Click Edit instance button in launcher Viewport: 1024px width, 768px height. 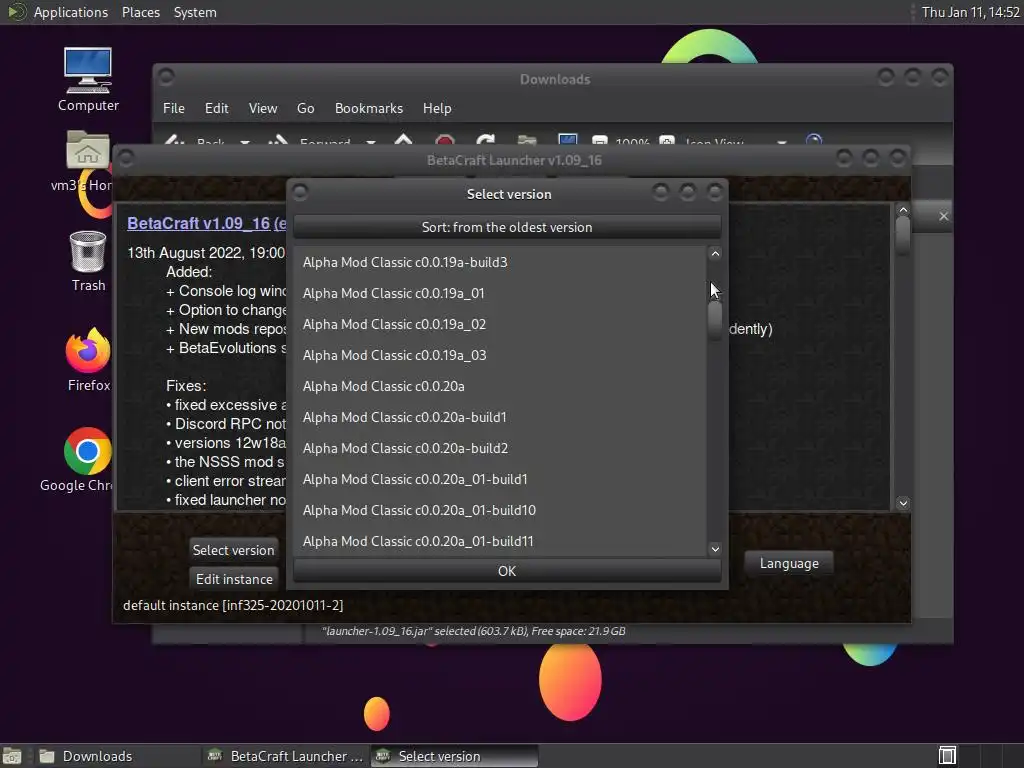[234, 579]
